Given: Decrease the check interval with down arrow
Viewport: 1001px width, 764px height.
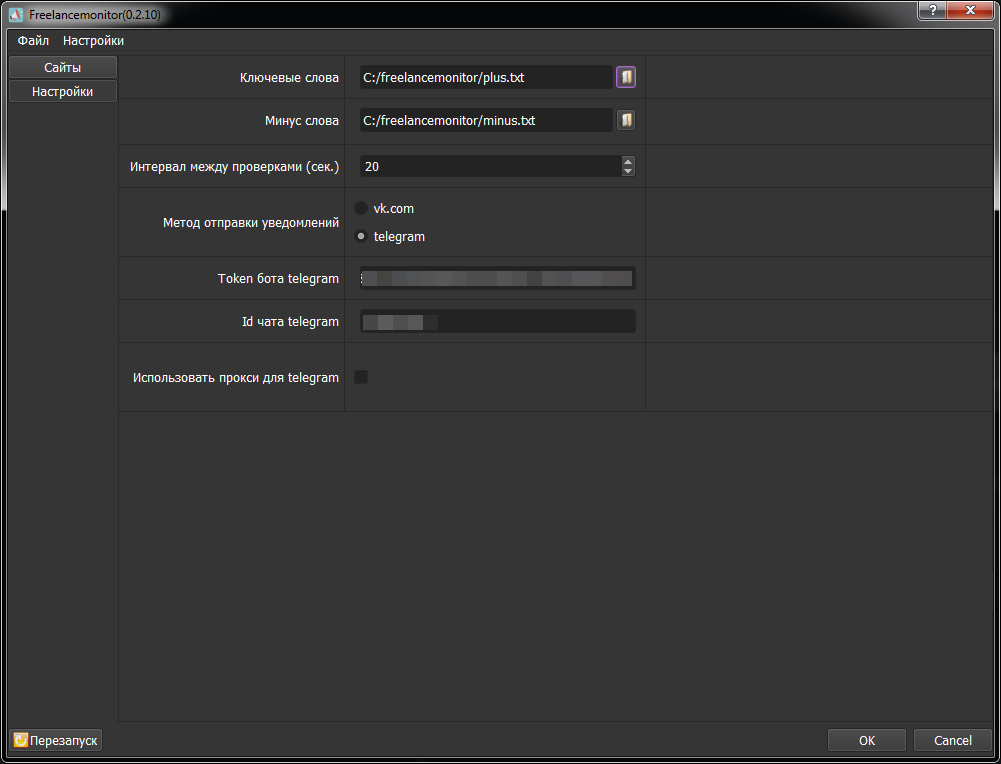Looking at the screenshot, I should click(628, 171).
